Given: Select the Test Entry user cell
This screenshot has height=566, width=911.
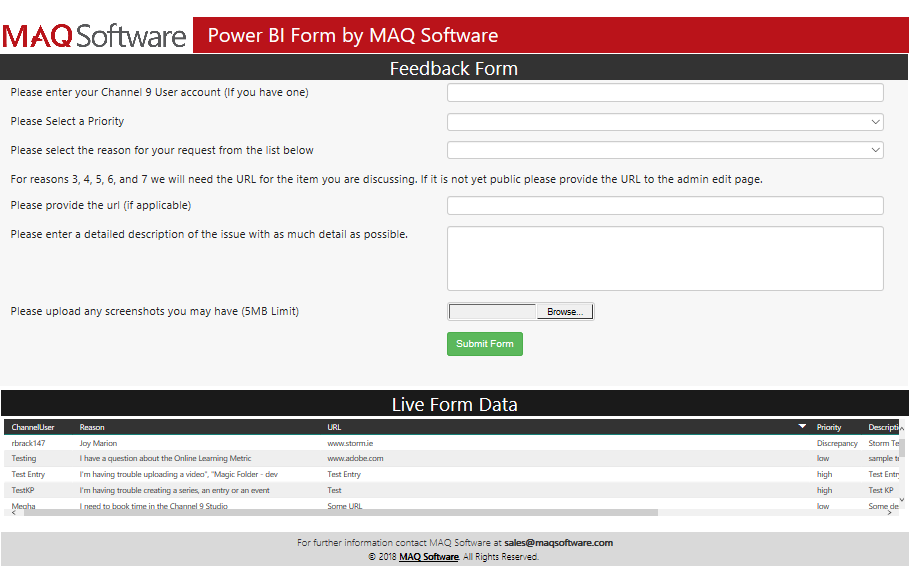Looking at the screenshot, I should 28,474.
